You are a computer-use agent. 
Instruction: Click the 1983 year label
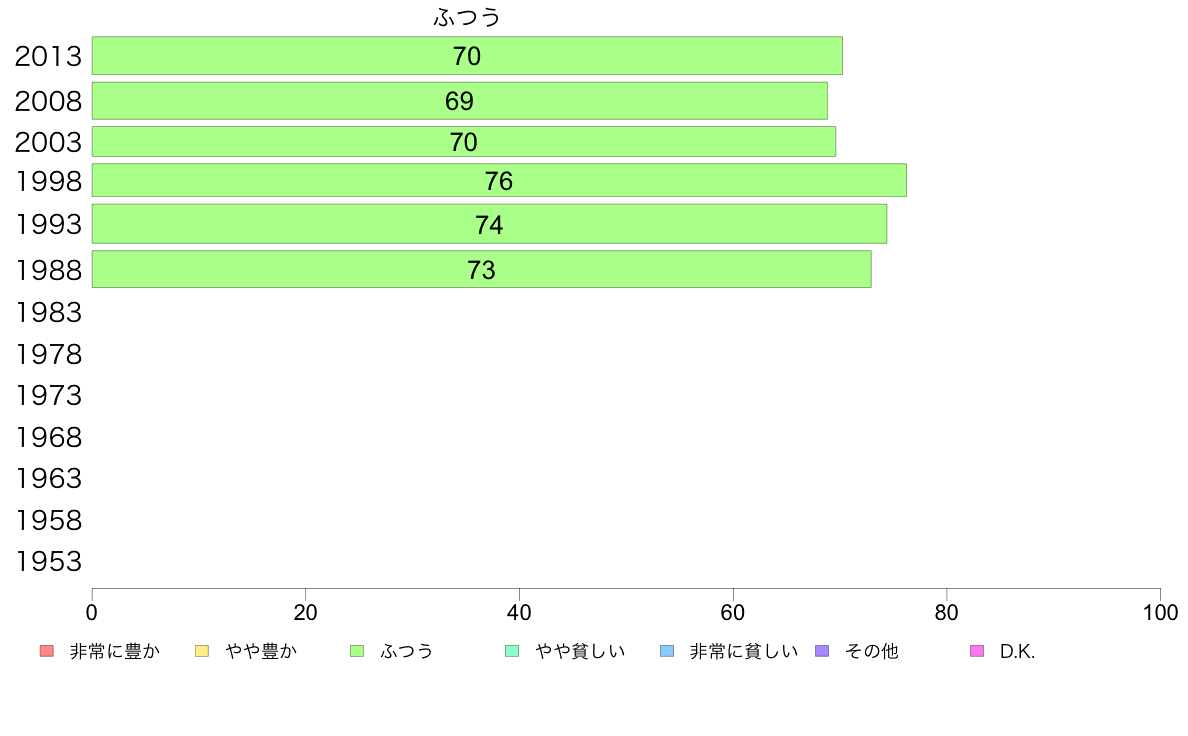pyautogui.click(x=48, y=312)
